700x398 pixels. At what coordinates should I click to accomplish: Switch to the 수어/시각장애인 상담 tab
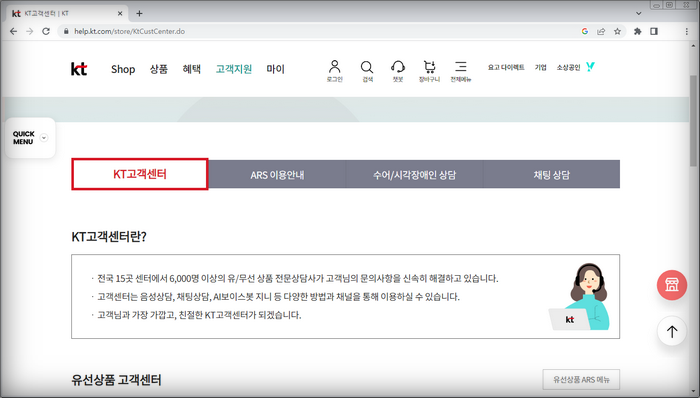pyautogui.click(x=415, y=174)
